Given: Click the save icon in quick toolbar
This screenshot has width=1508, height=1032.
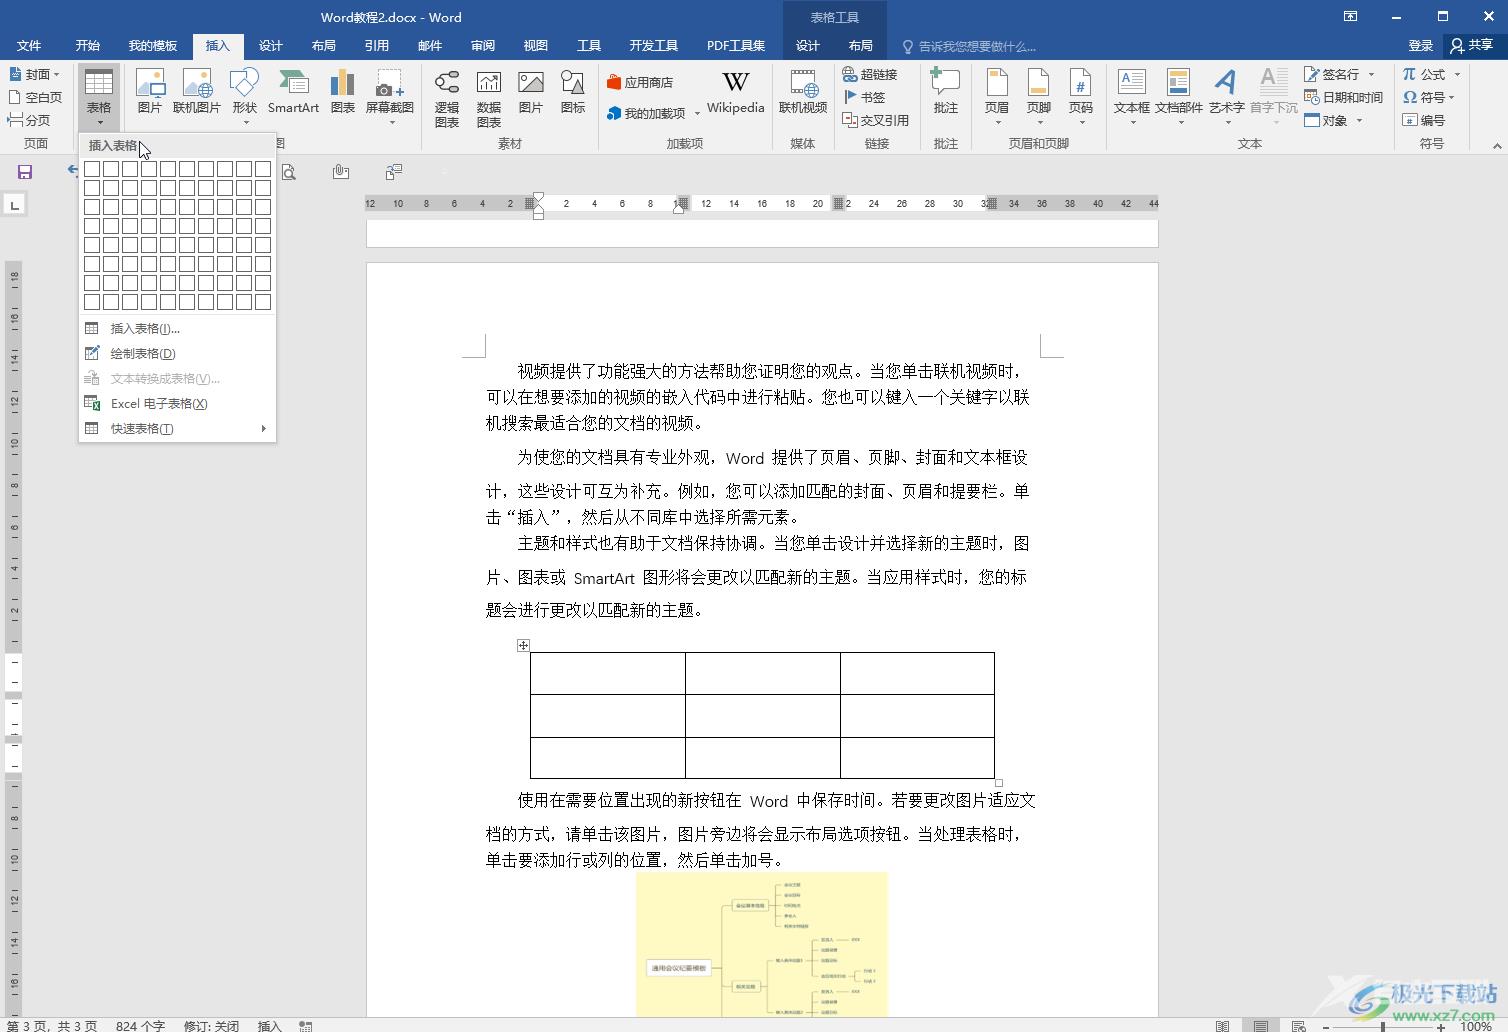Looking at the screenshot, I should tap(25, 172).
